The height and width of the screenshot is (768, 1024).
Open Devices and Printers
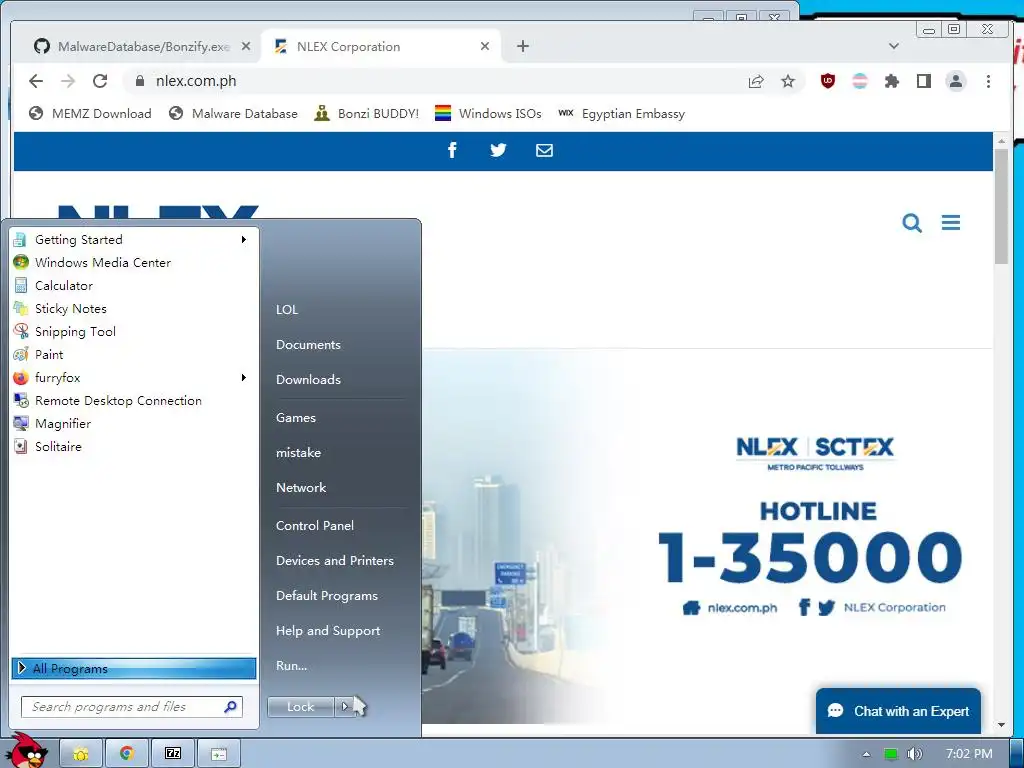334,560
